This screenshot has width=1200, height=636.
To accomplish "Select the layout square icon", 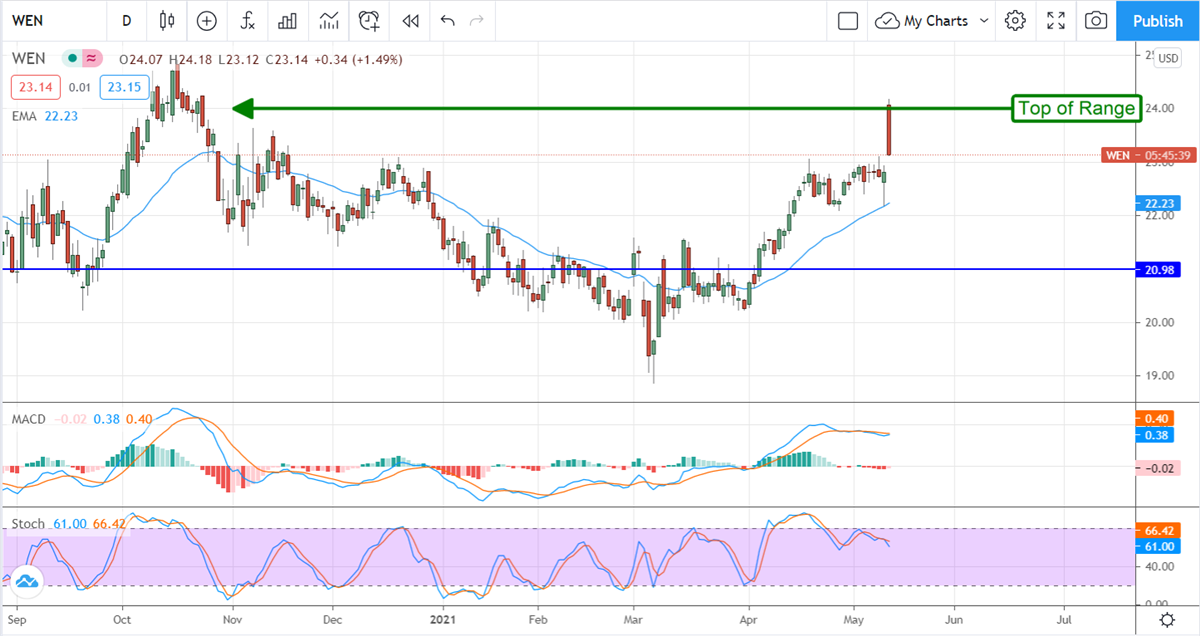I will (x=848, y=20).
